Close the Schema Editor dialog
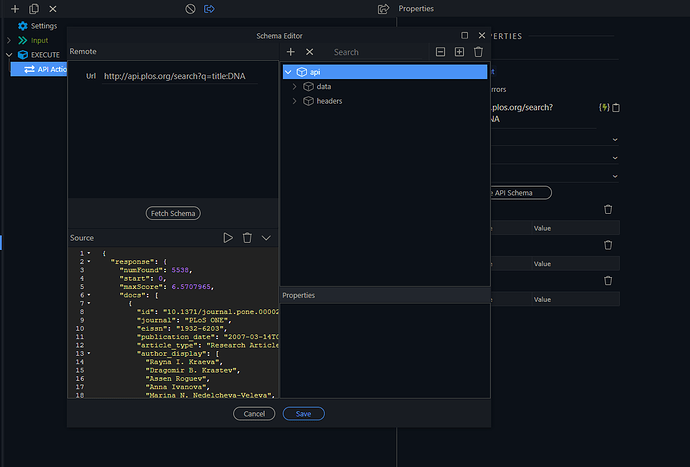Image resolution: width=690 pixels, height=467 pixels. click(x=482, y=35)
